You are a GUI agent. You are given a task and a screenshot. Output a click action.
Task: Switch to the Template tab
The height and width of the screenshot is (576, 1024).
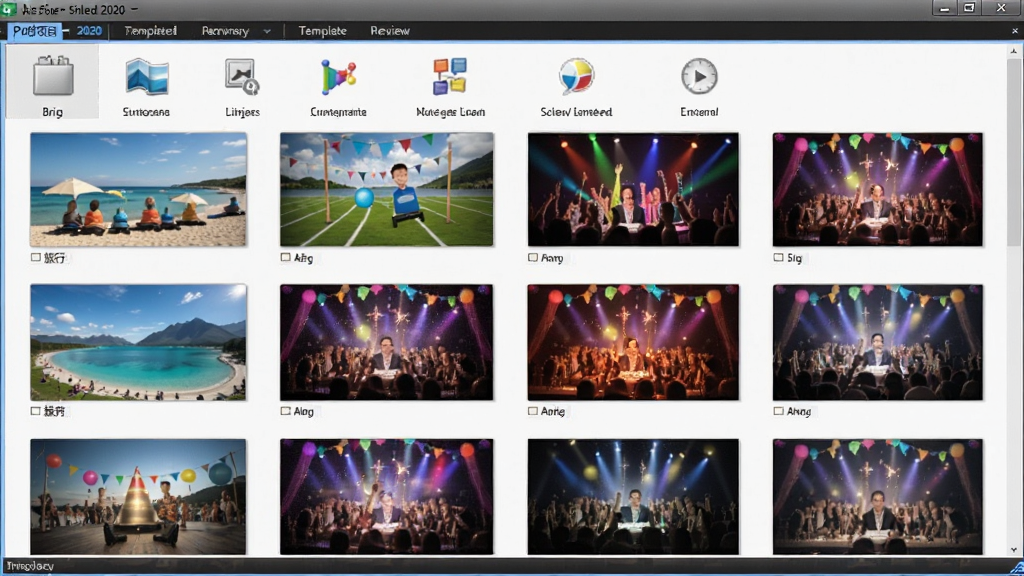323,31
